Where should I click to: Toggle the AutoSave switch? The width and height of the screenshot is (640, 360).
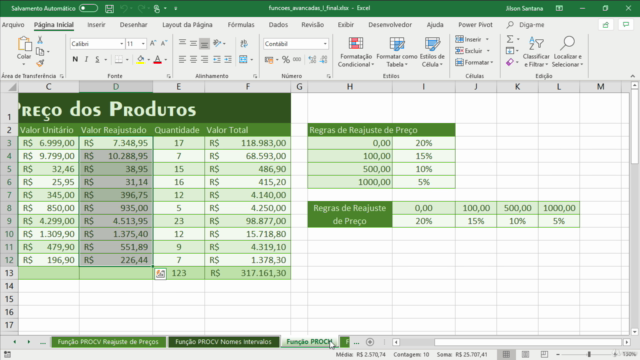(88, 8)
